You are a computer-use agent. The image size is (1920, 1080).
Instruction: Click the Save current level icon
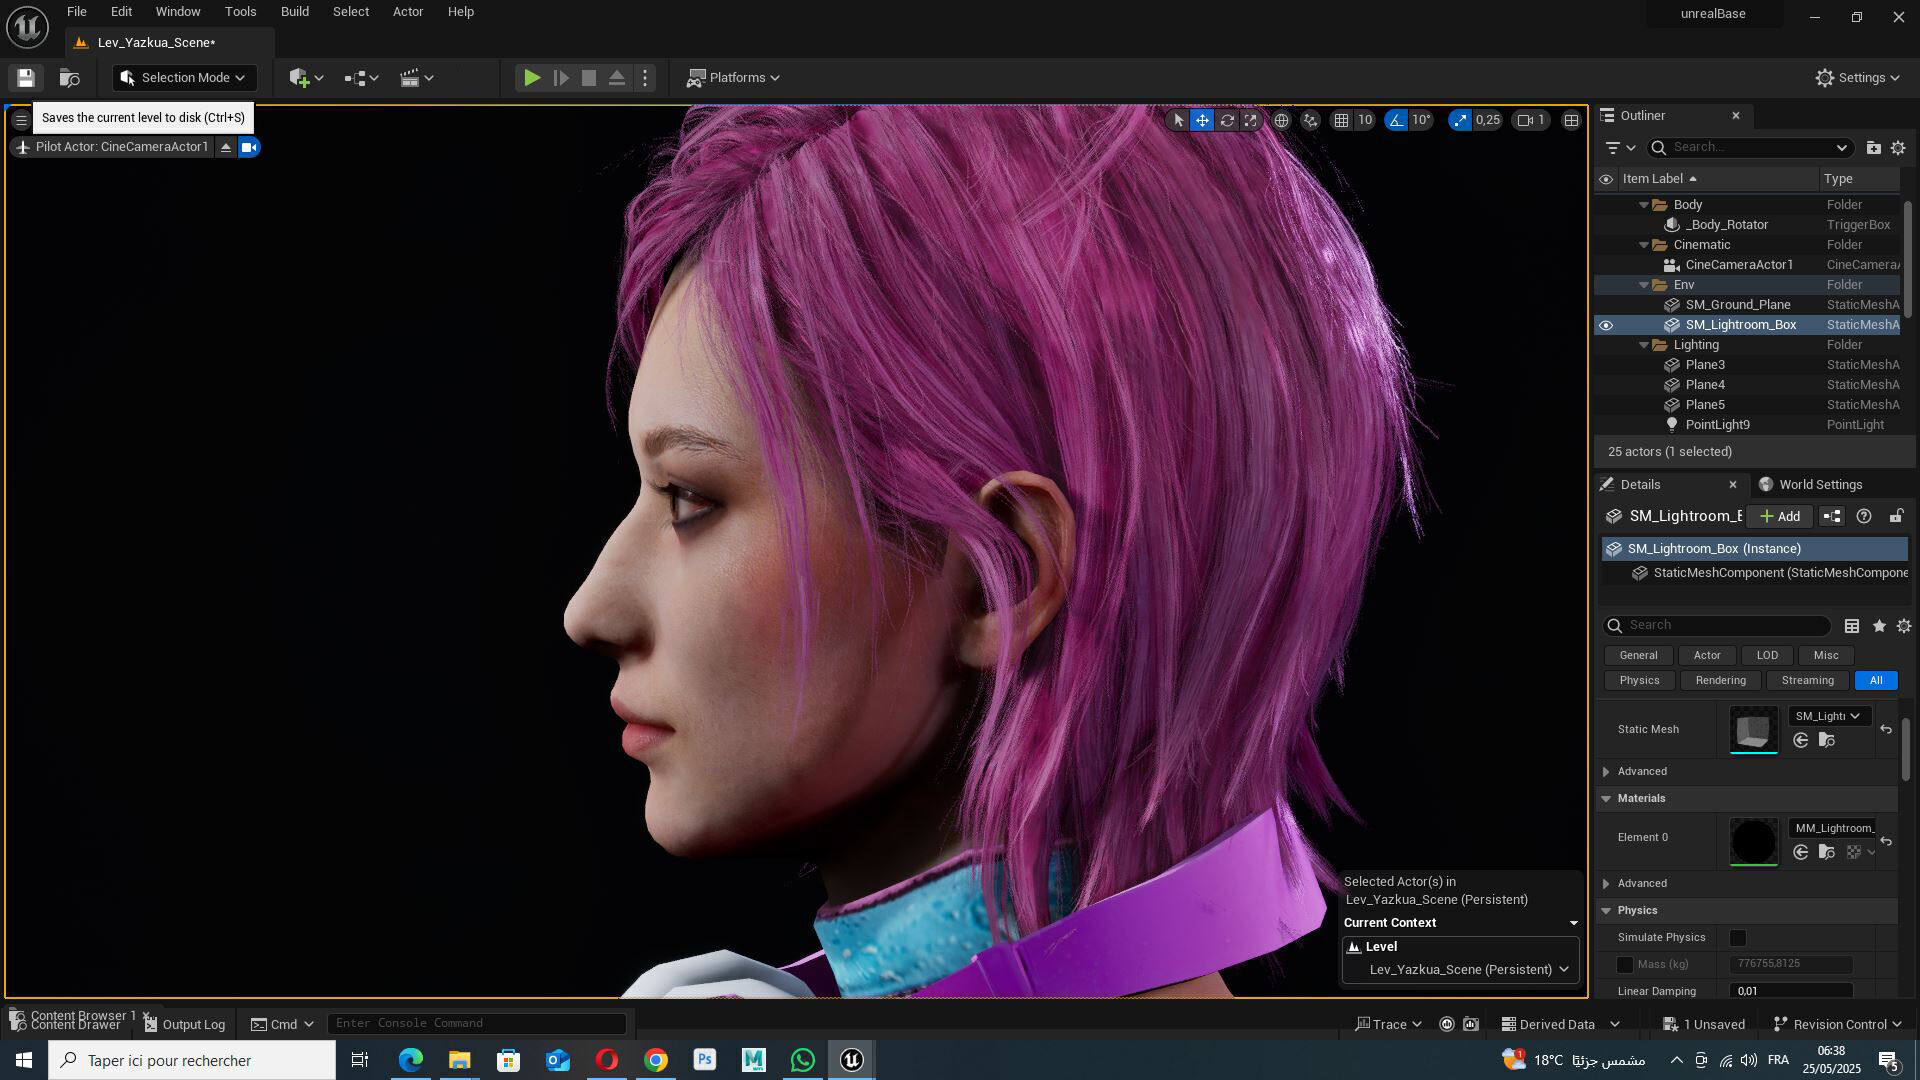pos(26,78)
